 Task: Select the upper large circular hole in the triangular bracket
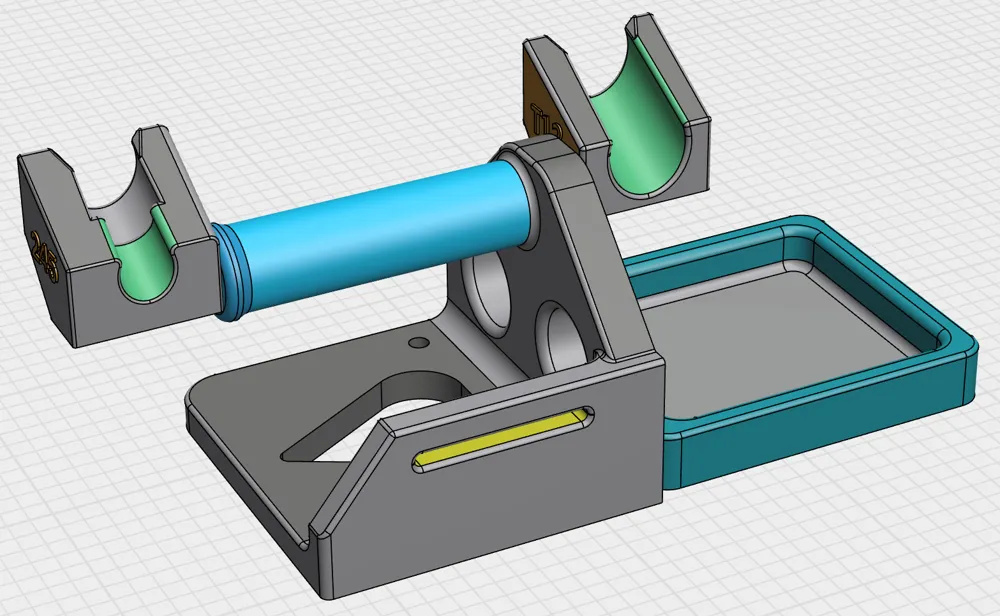(488, 293)
